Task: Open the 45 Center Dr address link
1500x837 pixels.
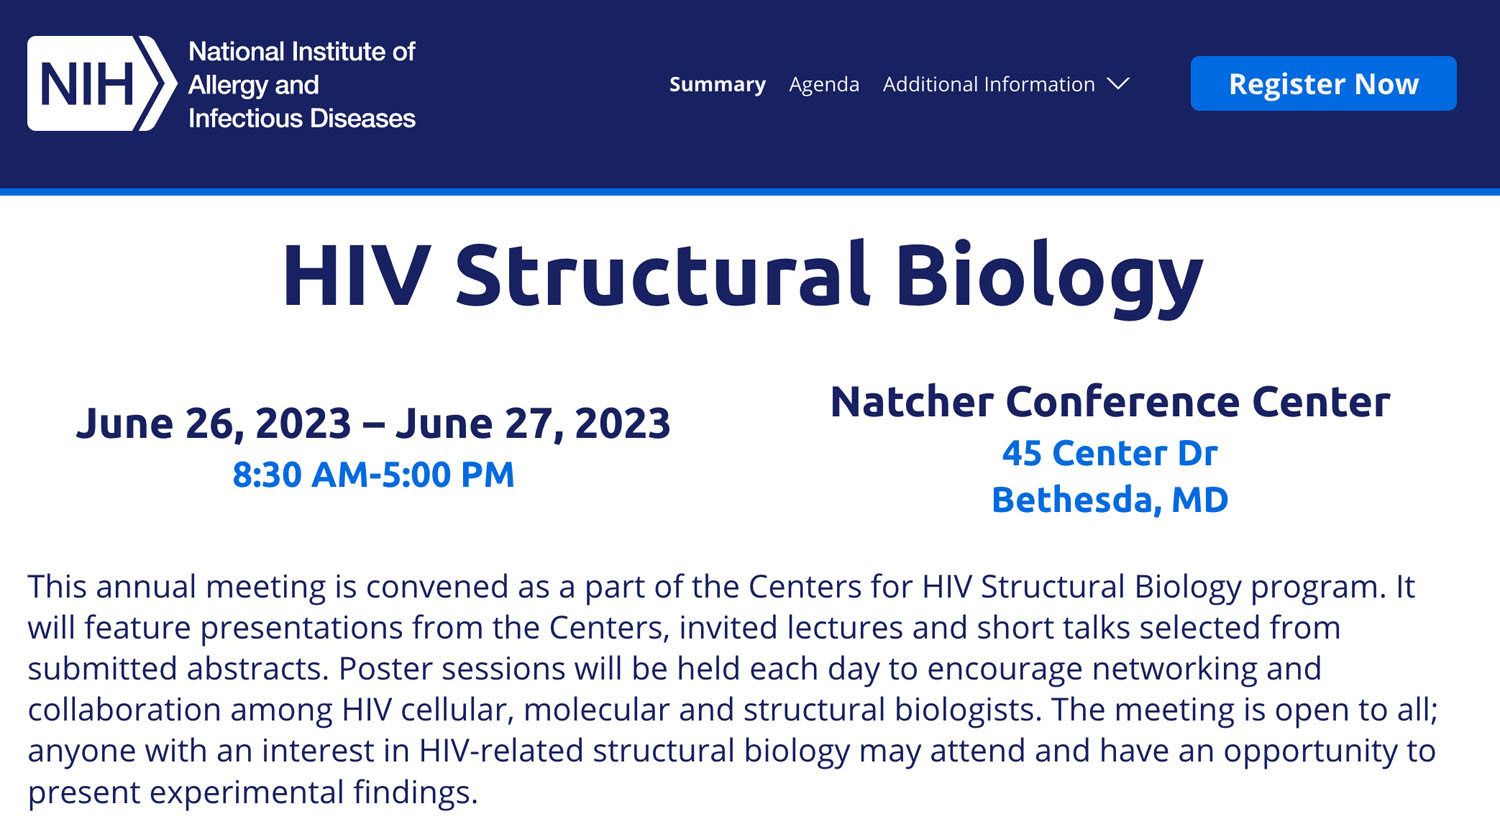Action: pyautogui.click(x=1110, y=454)
